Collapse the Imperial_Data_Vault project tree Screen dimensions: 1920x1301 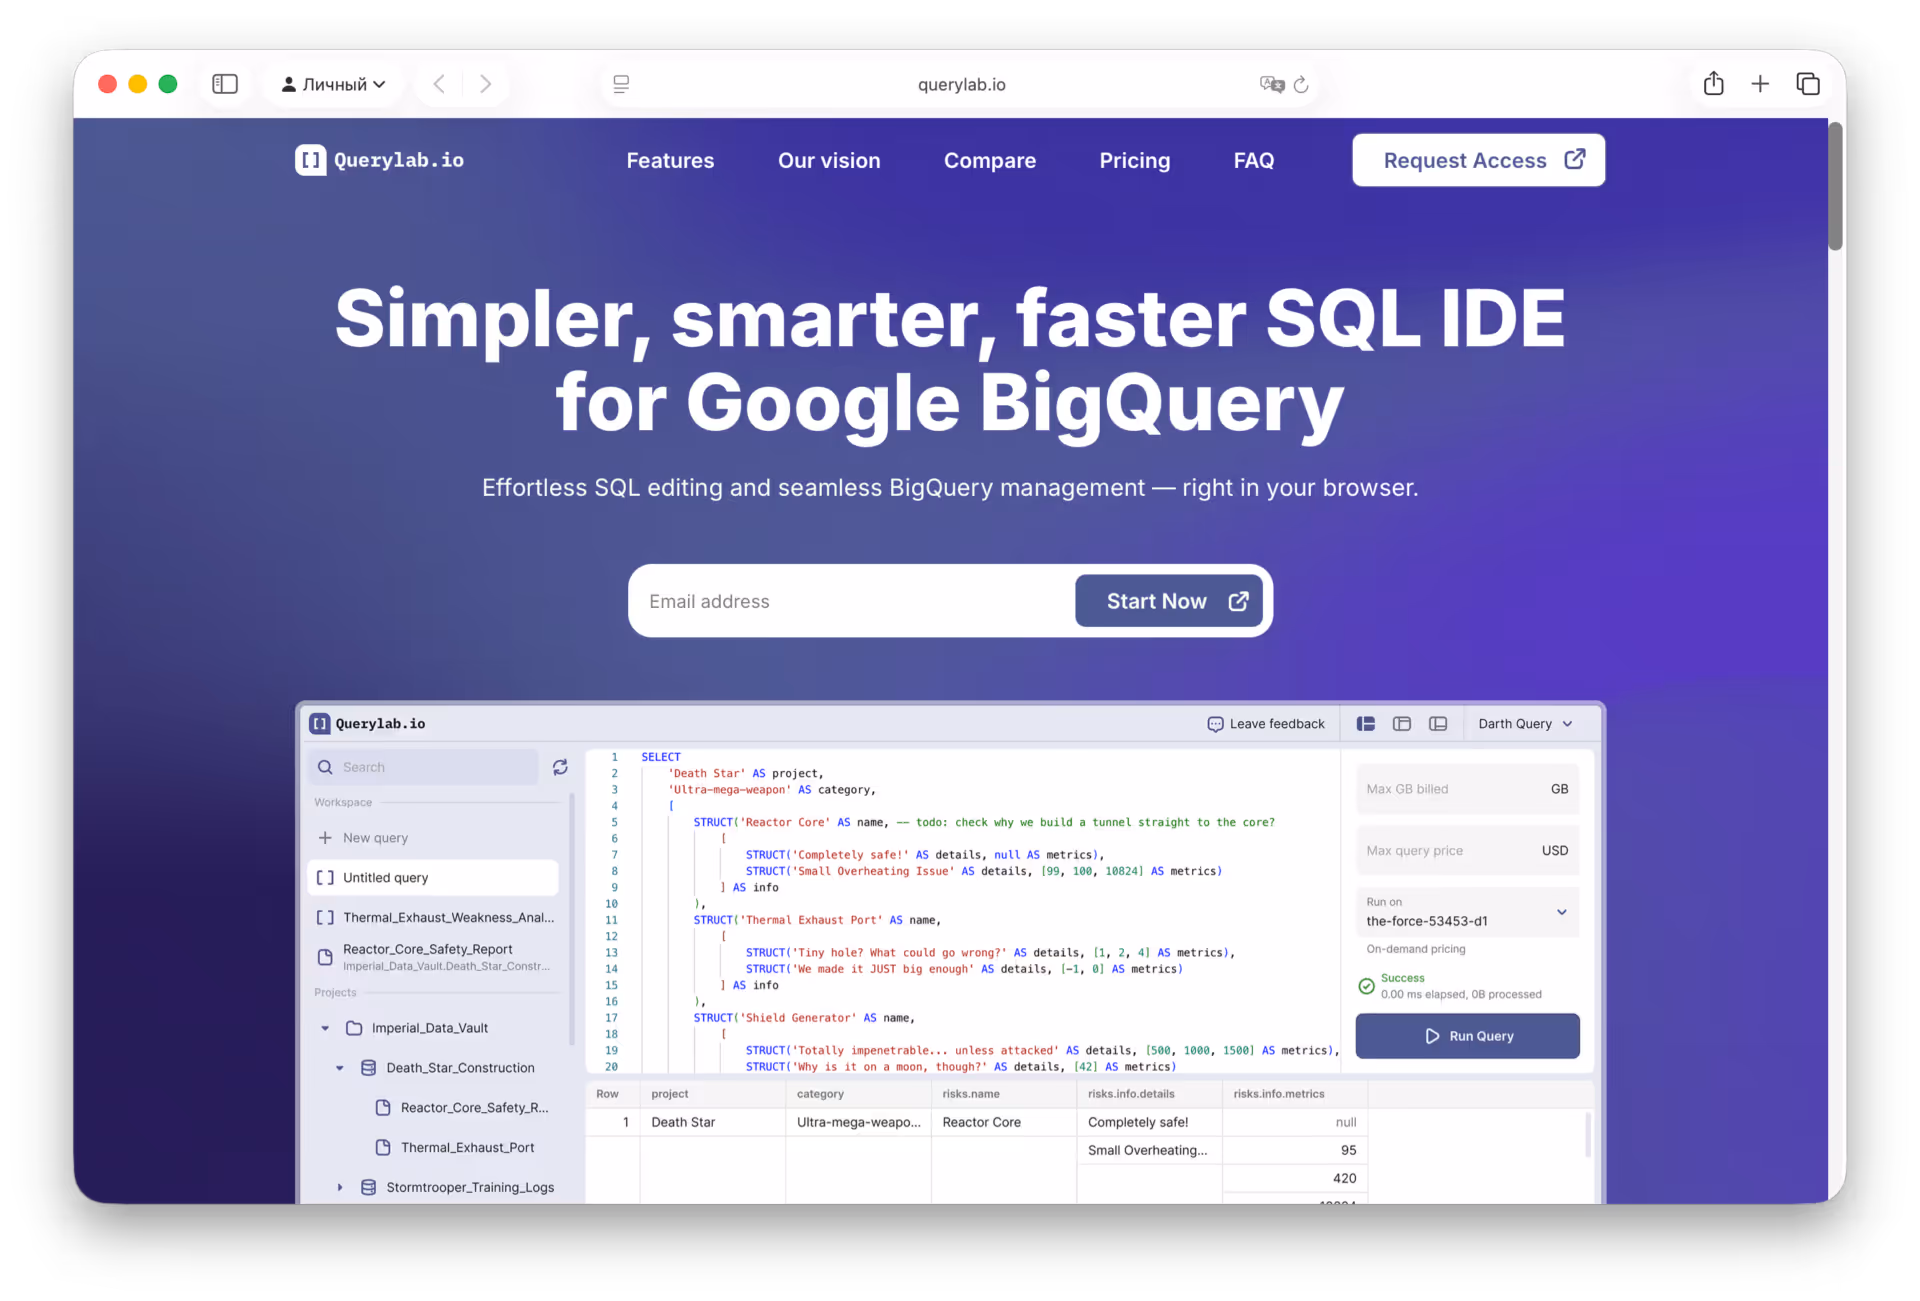325,1028
